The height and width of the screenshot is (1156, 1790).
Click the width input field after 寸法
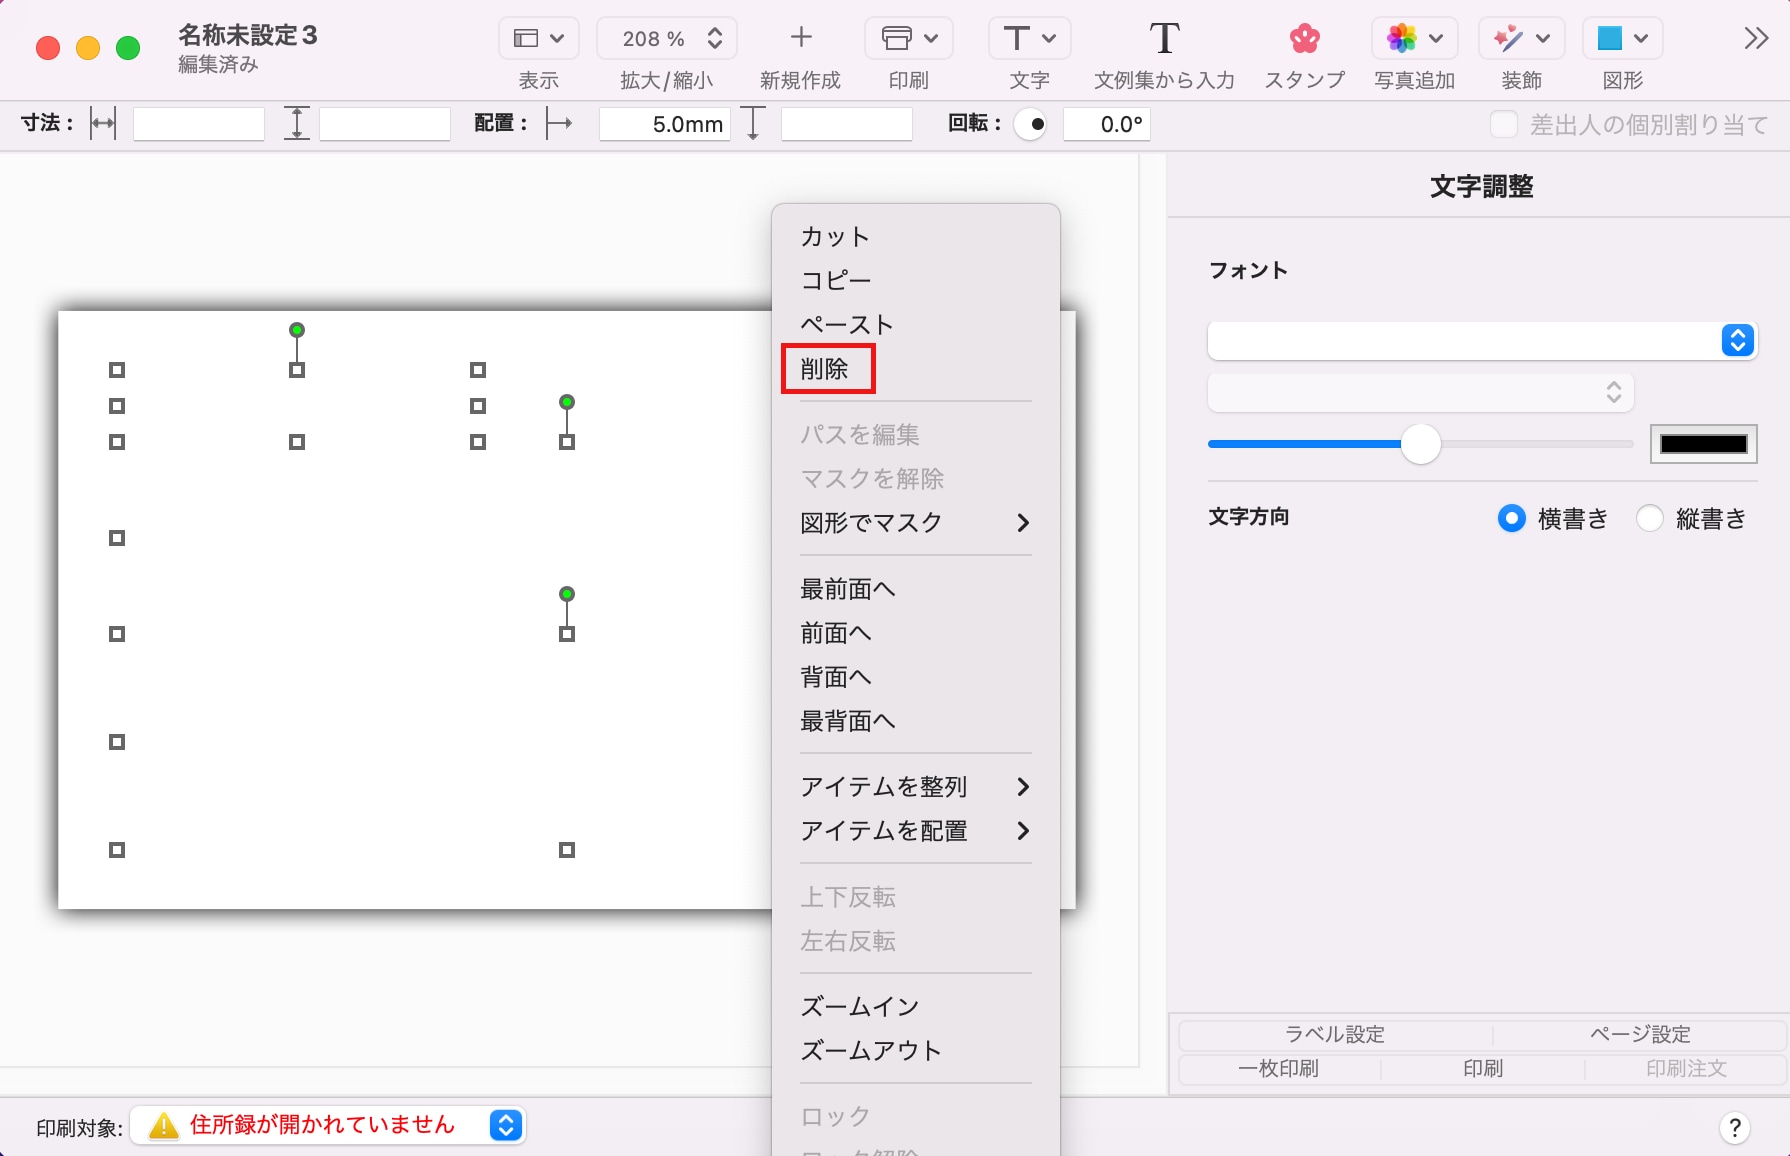coord(199,124)
